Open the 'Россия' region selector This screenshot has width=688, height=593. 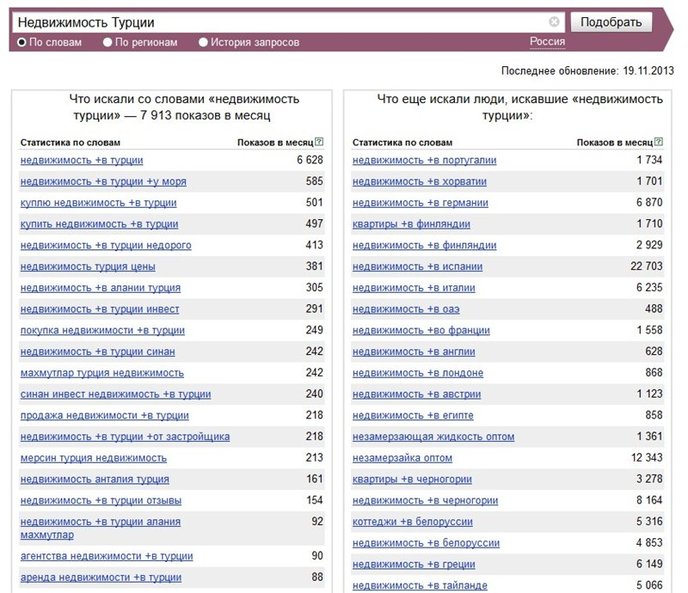tap(547, 42)
